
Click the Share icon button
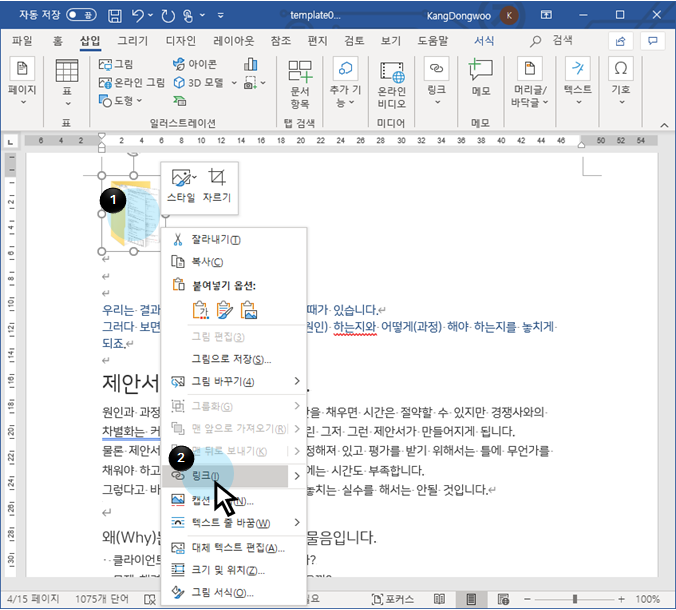620,41
